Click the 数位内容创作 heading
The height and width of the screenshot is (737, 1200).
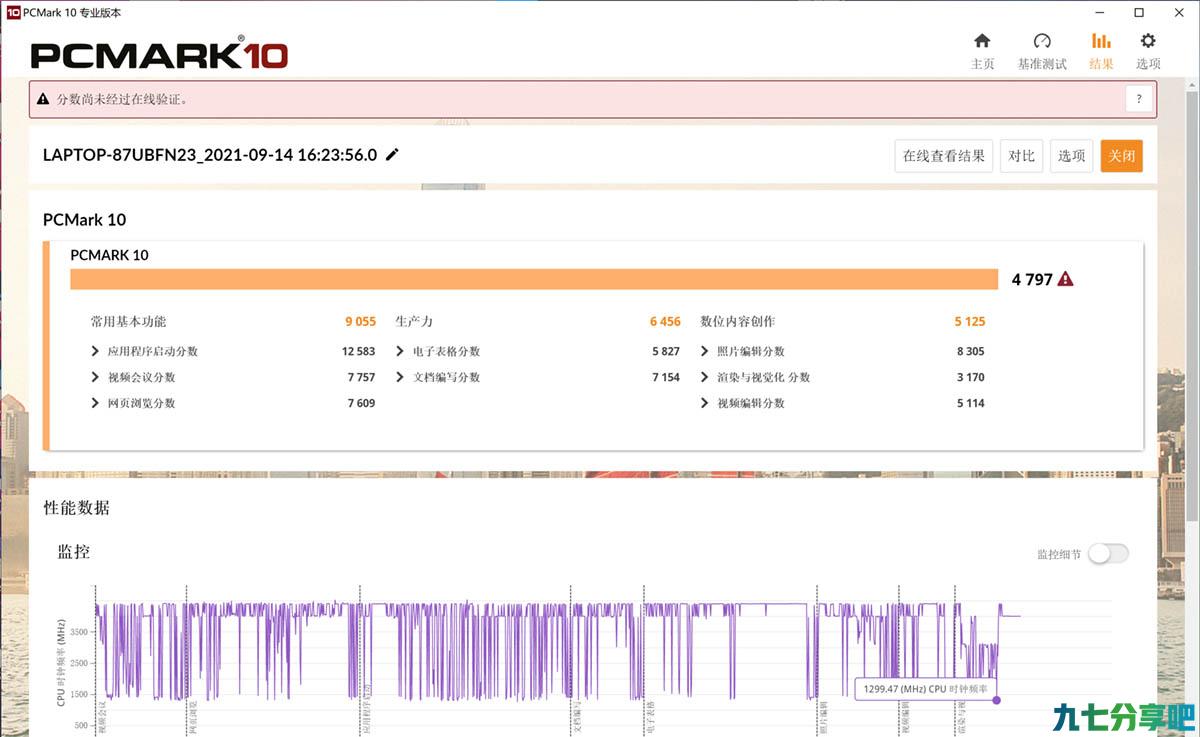click(x=738, y=321)
